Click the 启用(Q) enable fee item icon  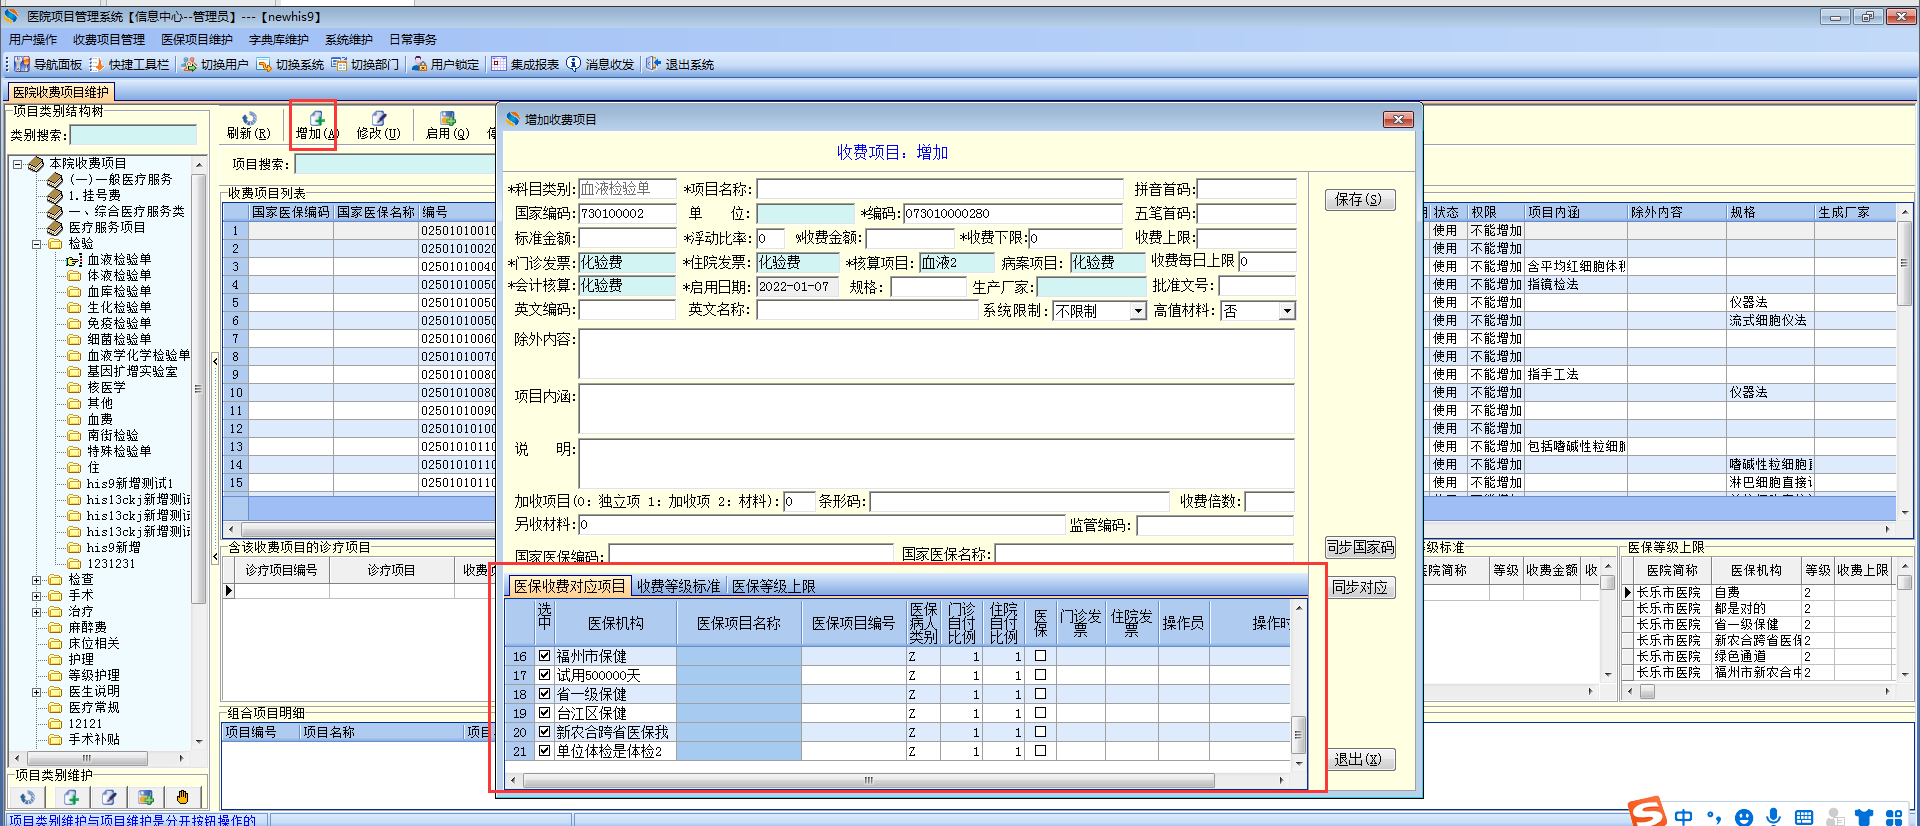[x=447, y=118]
